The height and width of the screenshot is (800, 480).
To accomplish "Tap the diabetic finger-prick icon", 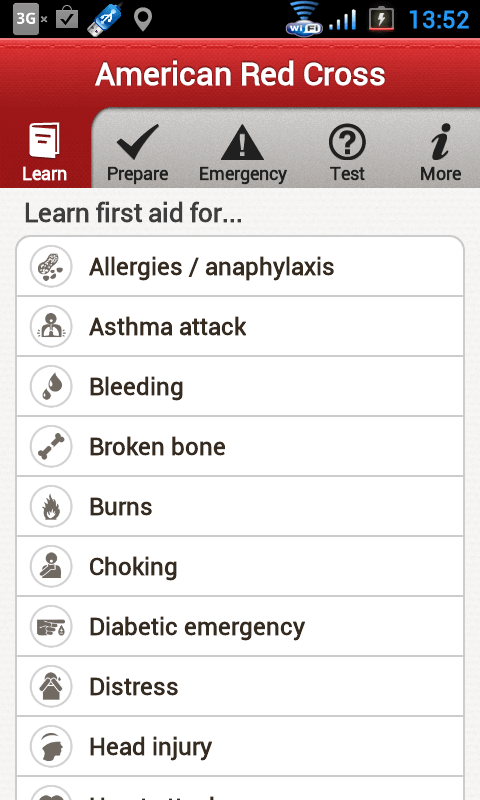I will pos(51,627).
